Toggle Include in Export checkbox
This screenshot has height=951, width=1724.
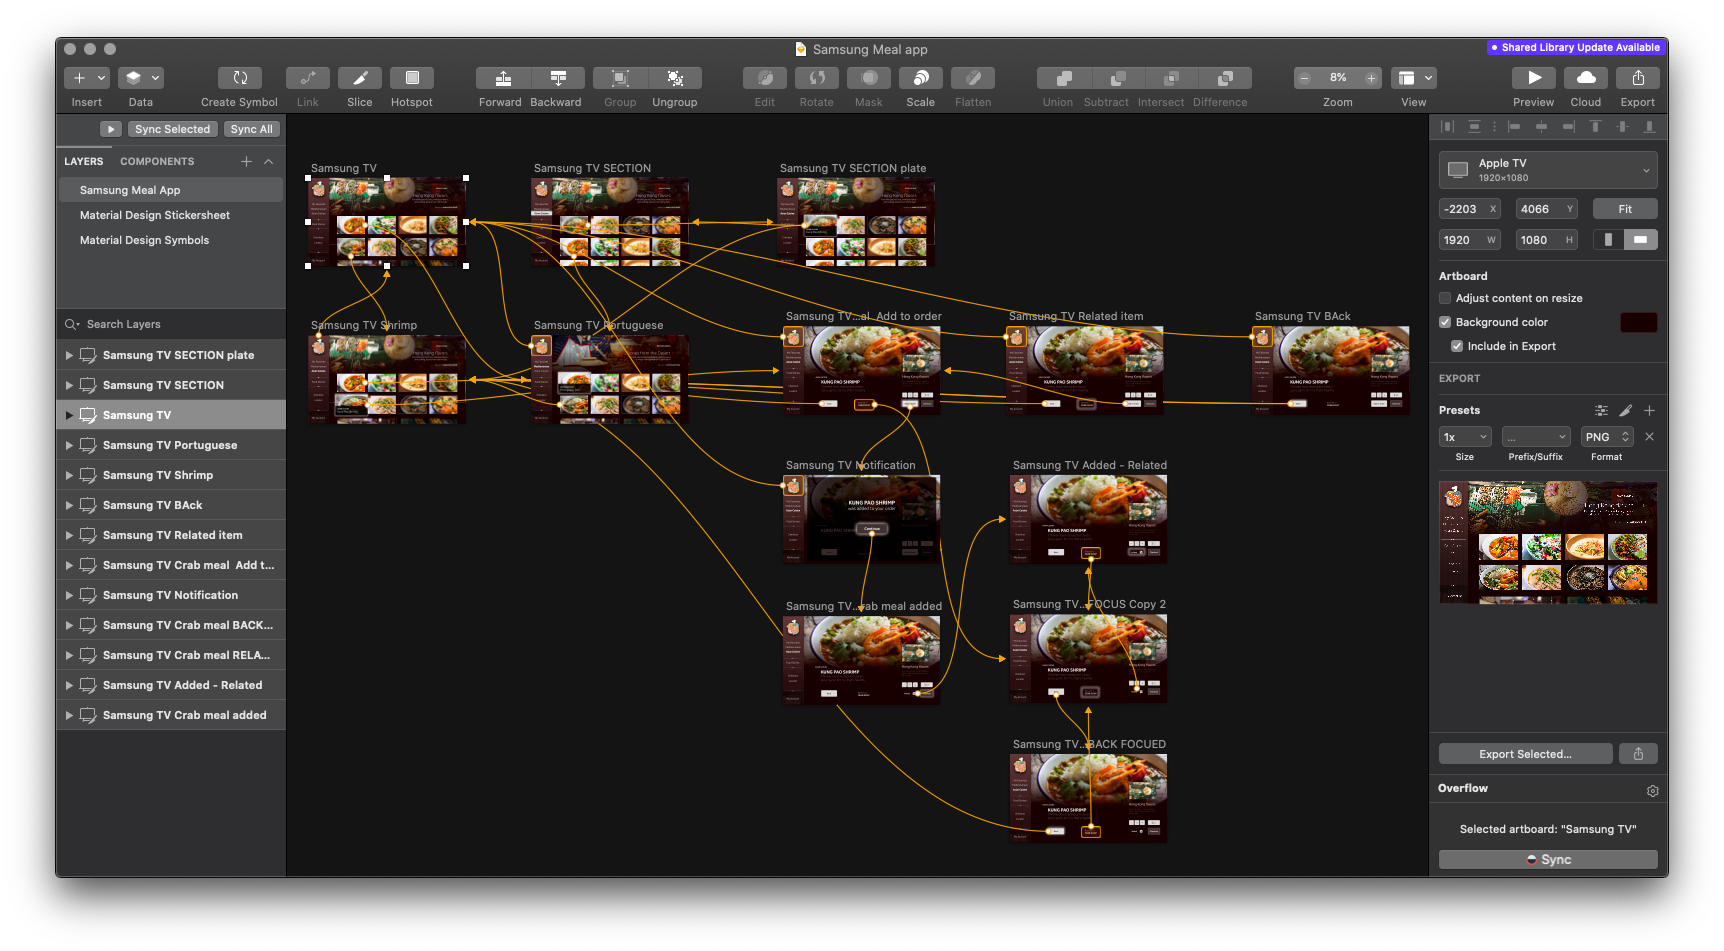[x=1457, y=346]
